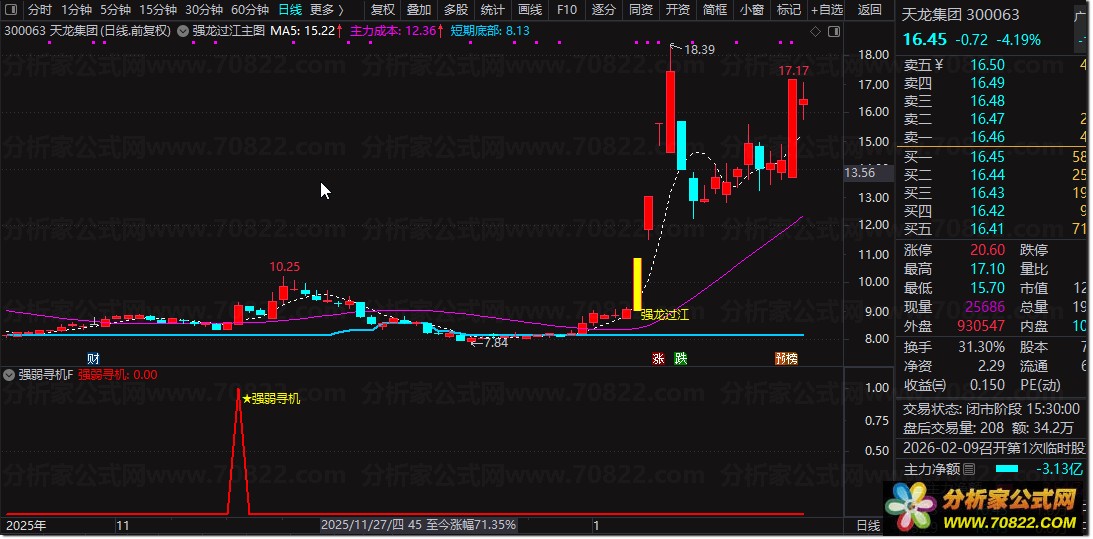Open the 小窗 mini window
The height and width of the screenshot is (539, 1093).
click(x=751, y=10)
